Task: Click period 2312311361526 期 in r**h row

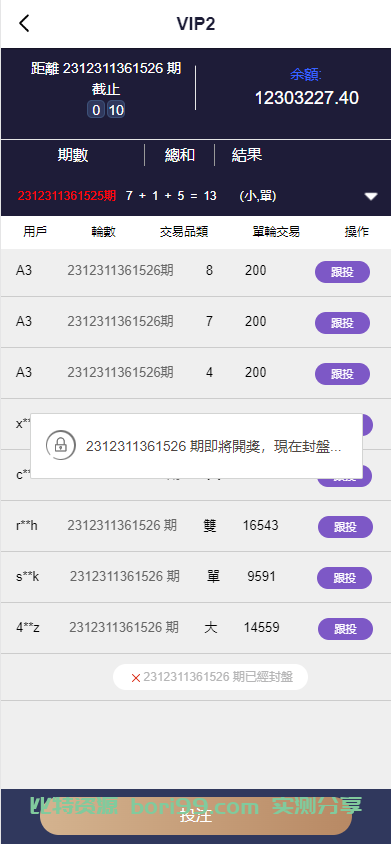Action: [x=122, y=525]
